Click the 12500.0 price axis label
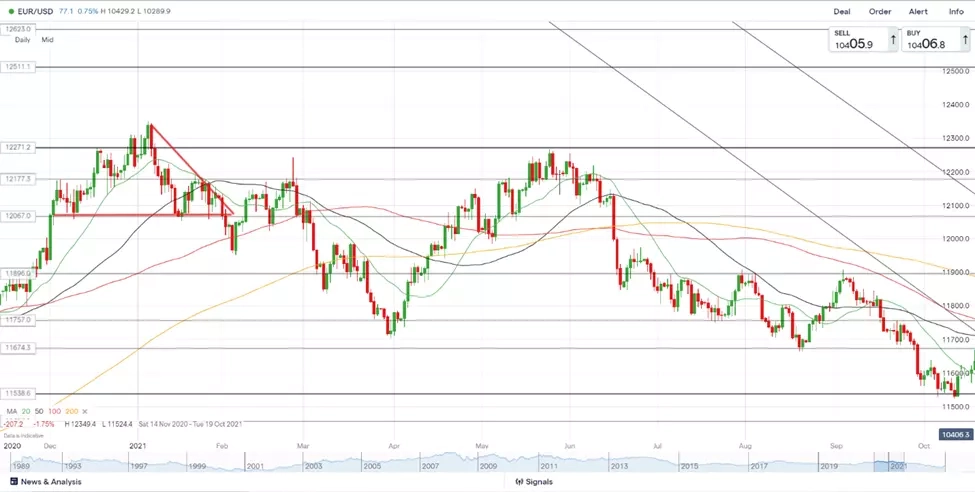Image resolution: width=975 pixels, height=492 pixels. 954,72
